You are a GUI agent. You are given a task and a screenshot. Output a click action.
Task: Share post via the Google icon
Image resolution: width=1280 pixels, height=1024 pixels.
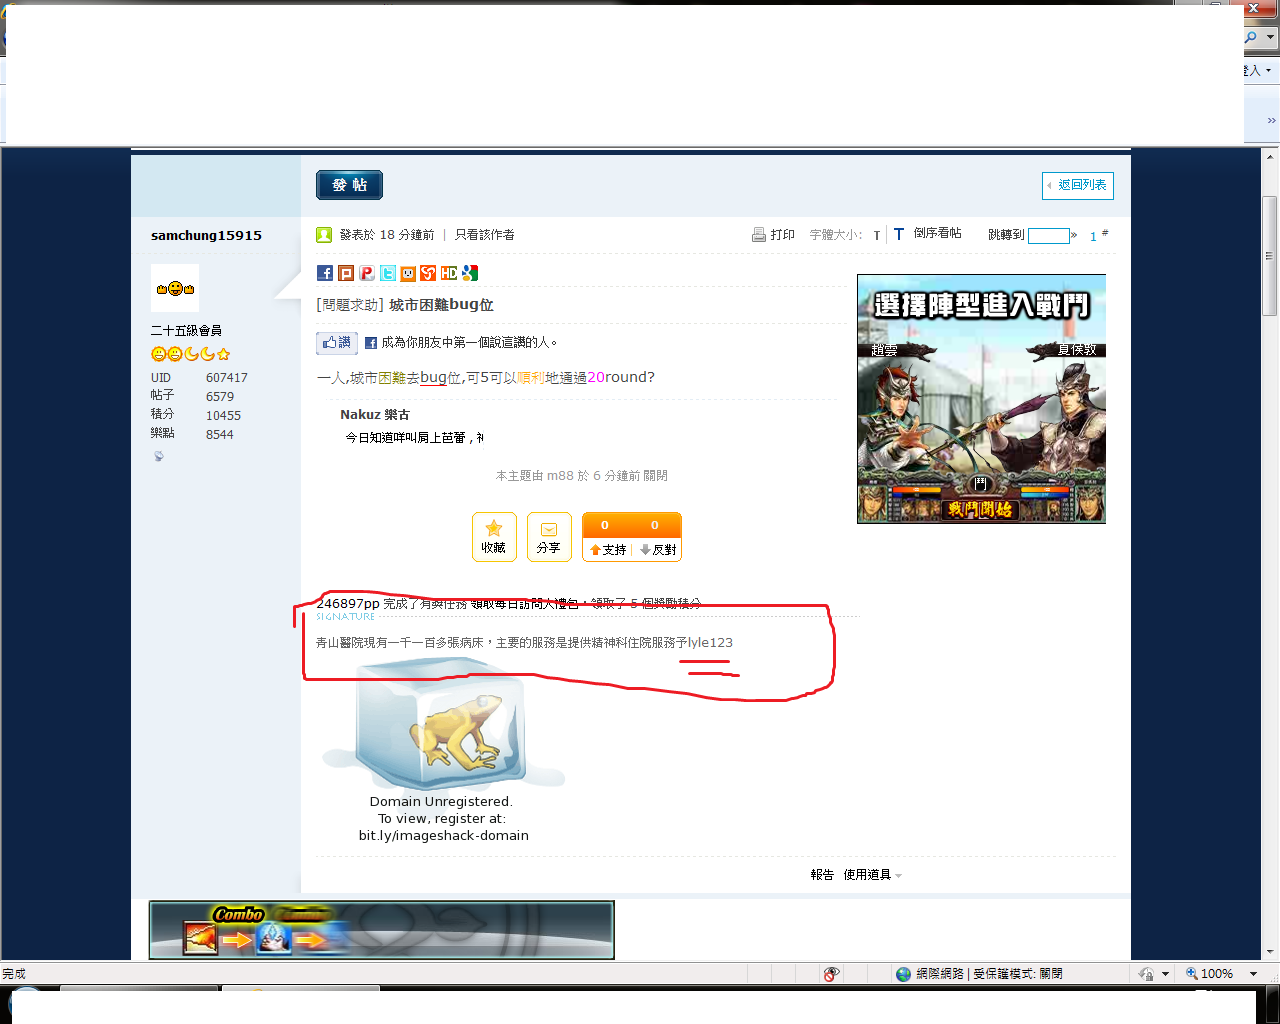coord(470,273)
